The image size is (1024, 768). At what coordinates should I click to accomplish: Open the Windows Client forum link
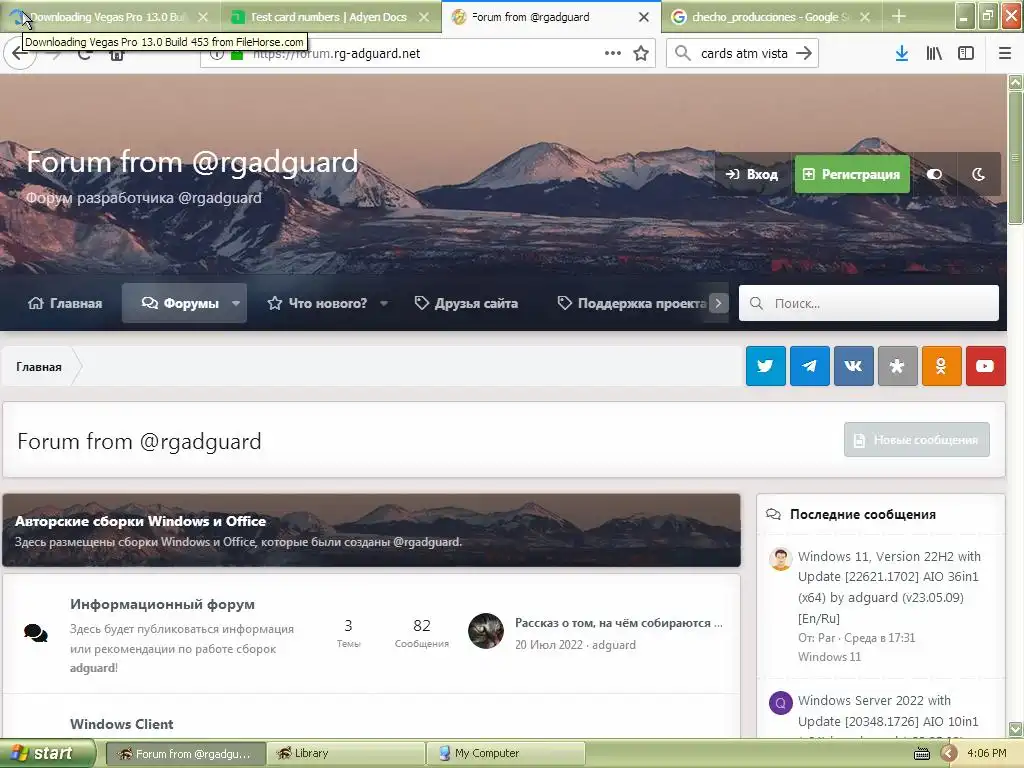121,724
